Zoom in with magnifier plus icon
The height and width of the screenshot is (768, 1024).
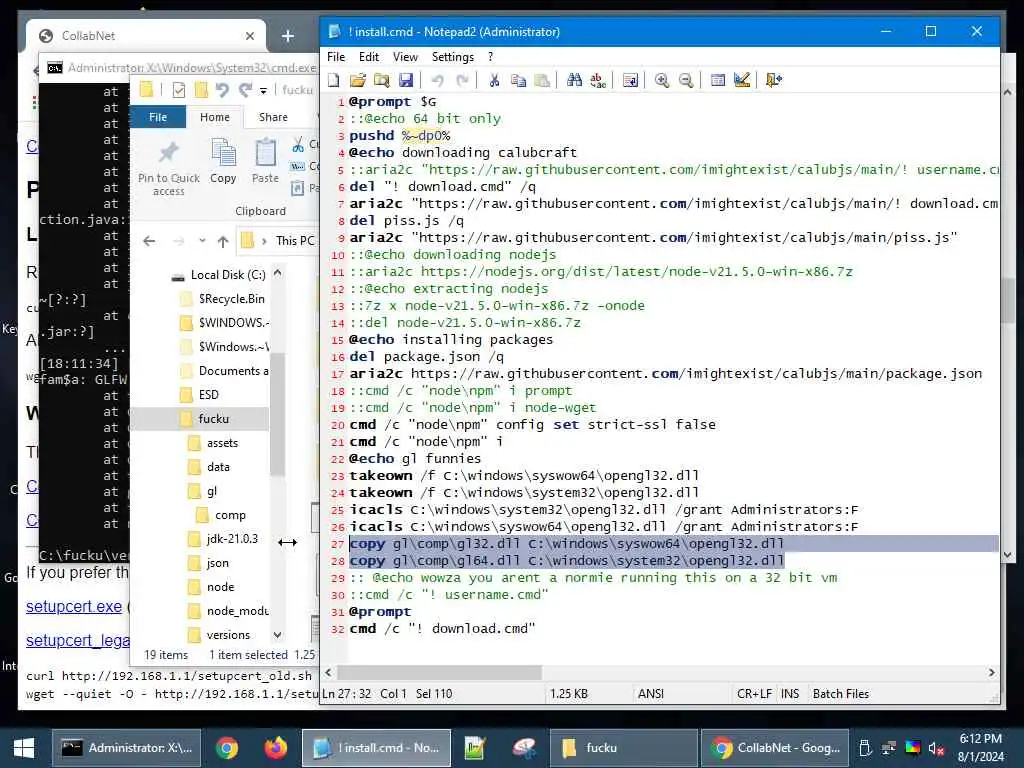click(x=662, y=80)
